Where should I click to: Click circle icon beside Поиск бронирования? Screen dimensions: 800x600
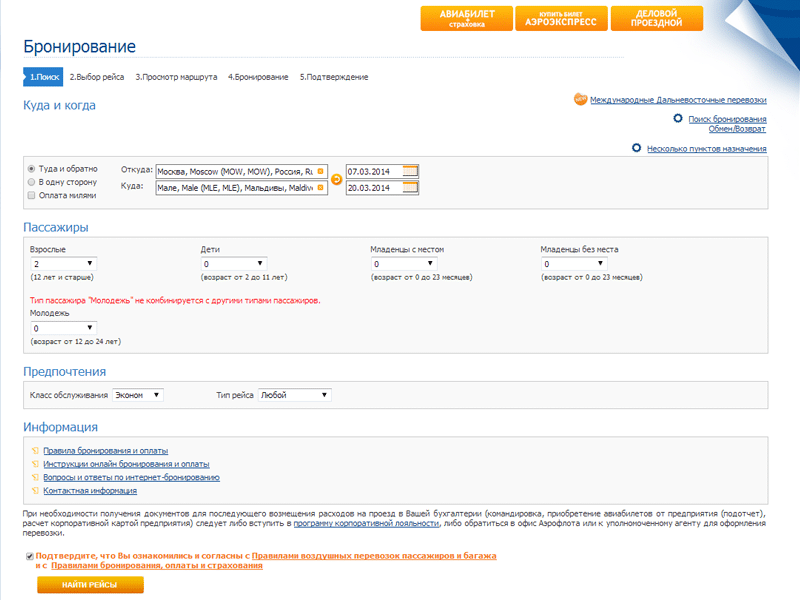(x=678, y=118)
